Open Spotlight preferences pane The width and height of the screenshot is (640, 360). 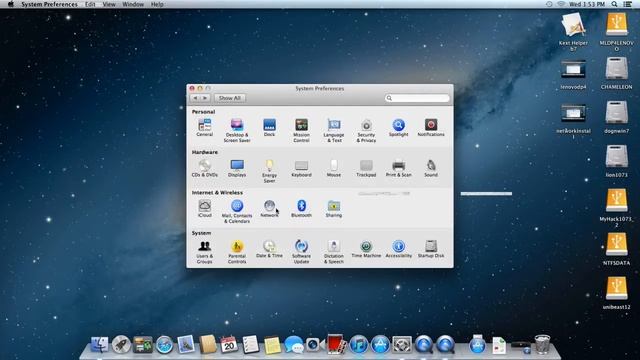pyautogui.click(x=398, y=127)
